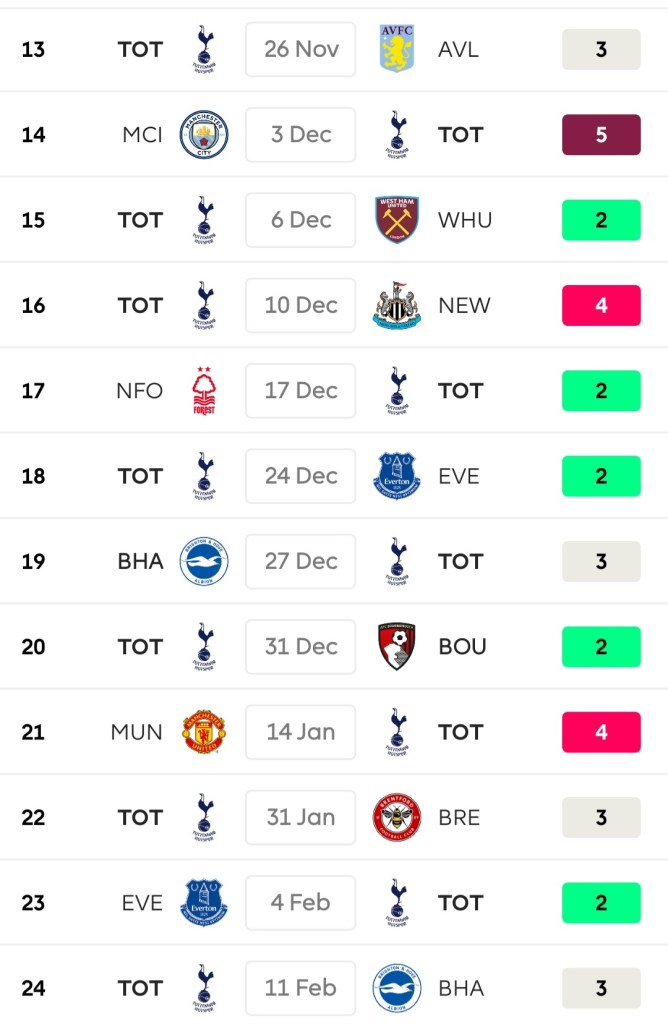Image resolution: width=668 pixels, height=1024 pixels.
Task: Select the 10 Dec fixture date box
Action: (x=301, y=305)
